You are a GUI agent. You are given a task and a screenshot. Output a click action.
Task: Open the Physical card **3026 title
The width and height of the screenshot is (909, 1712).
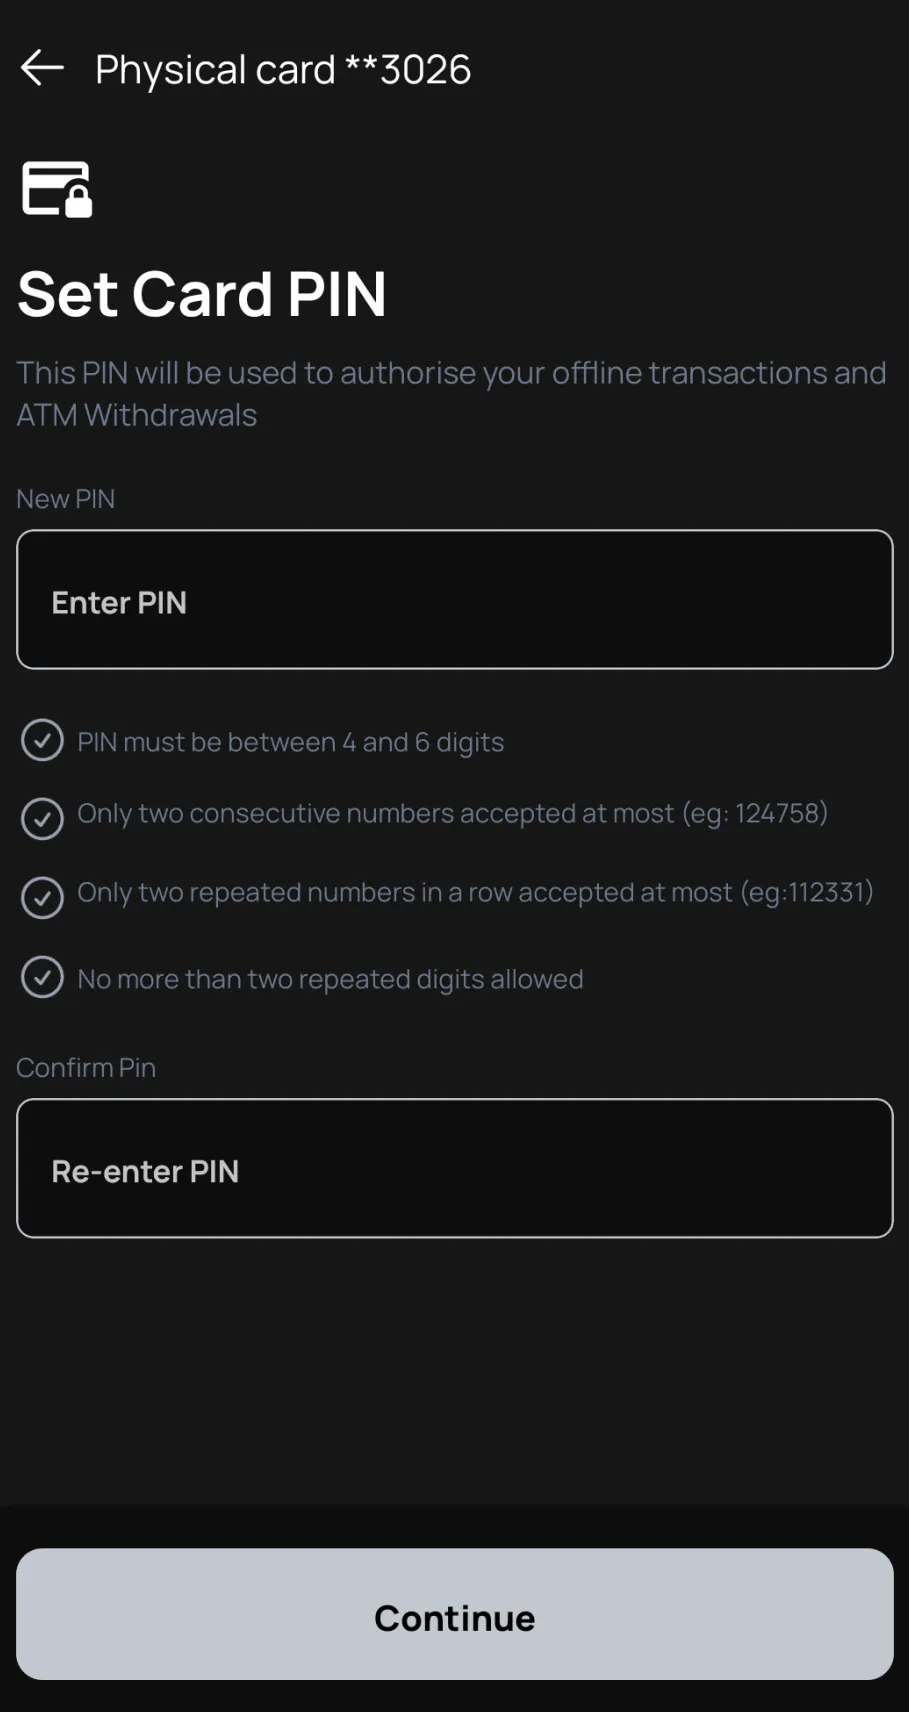click(x=283, y=68)
